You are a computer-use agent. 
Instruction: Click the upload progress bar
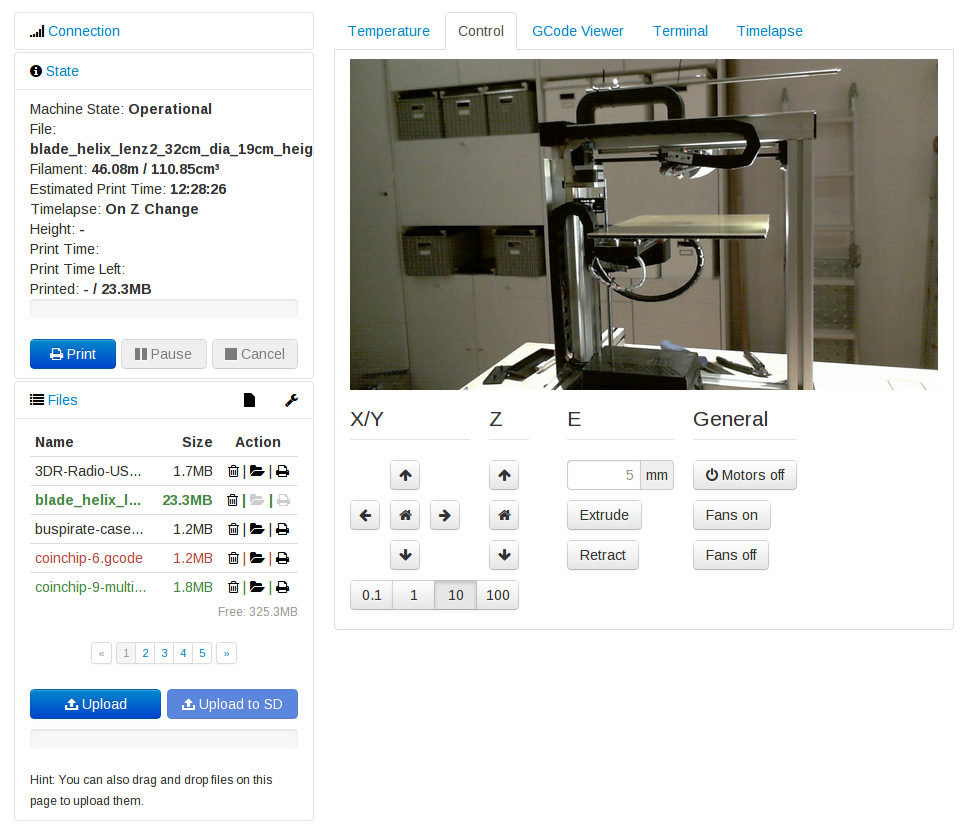164,739
